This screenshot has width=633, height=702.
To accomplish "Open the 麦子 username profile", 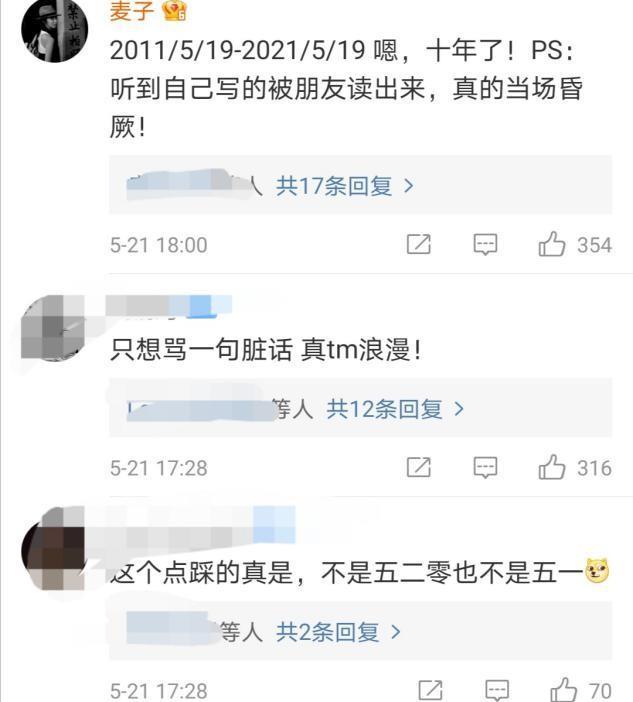I will pyautogui.click(x=132, y=11).
